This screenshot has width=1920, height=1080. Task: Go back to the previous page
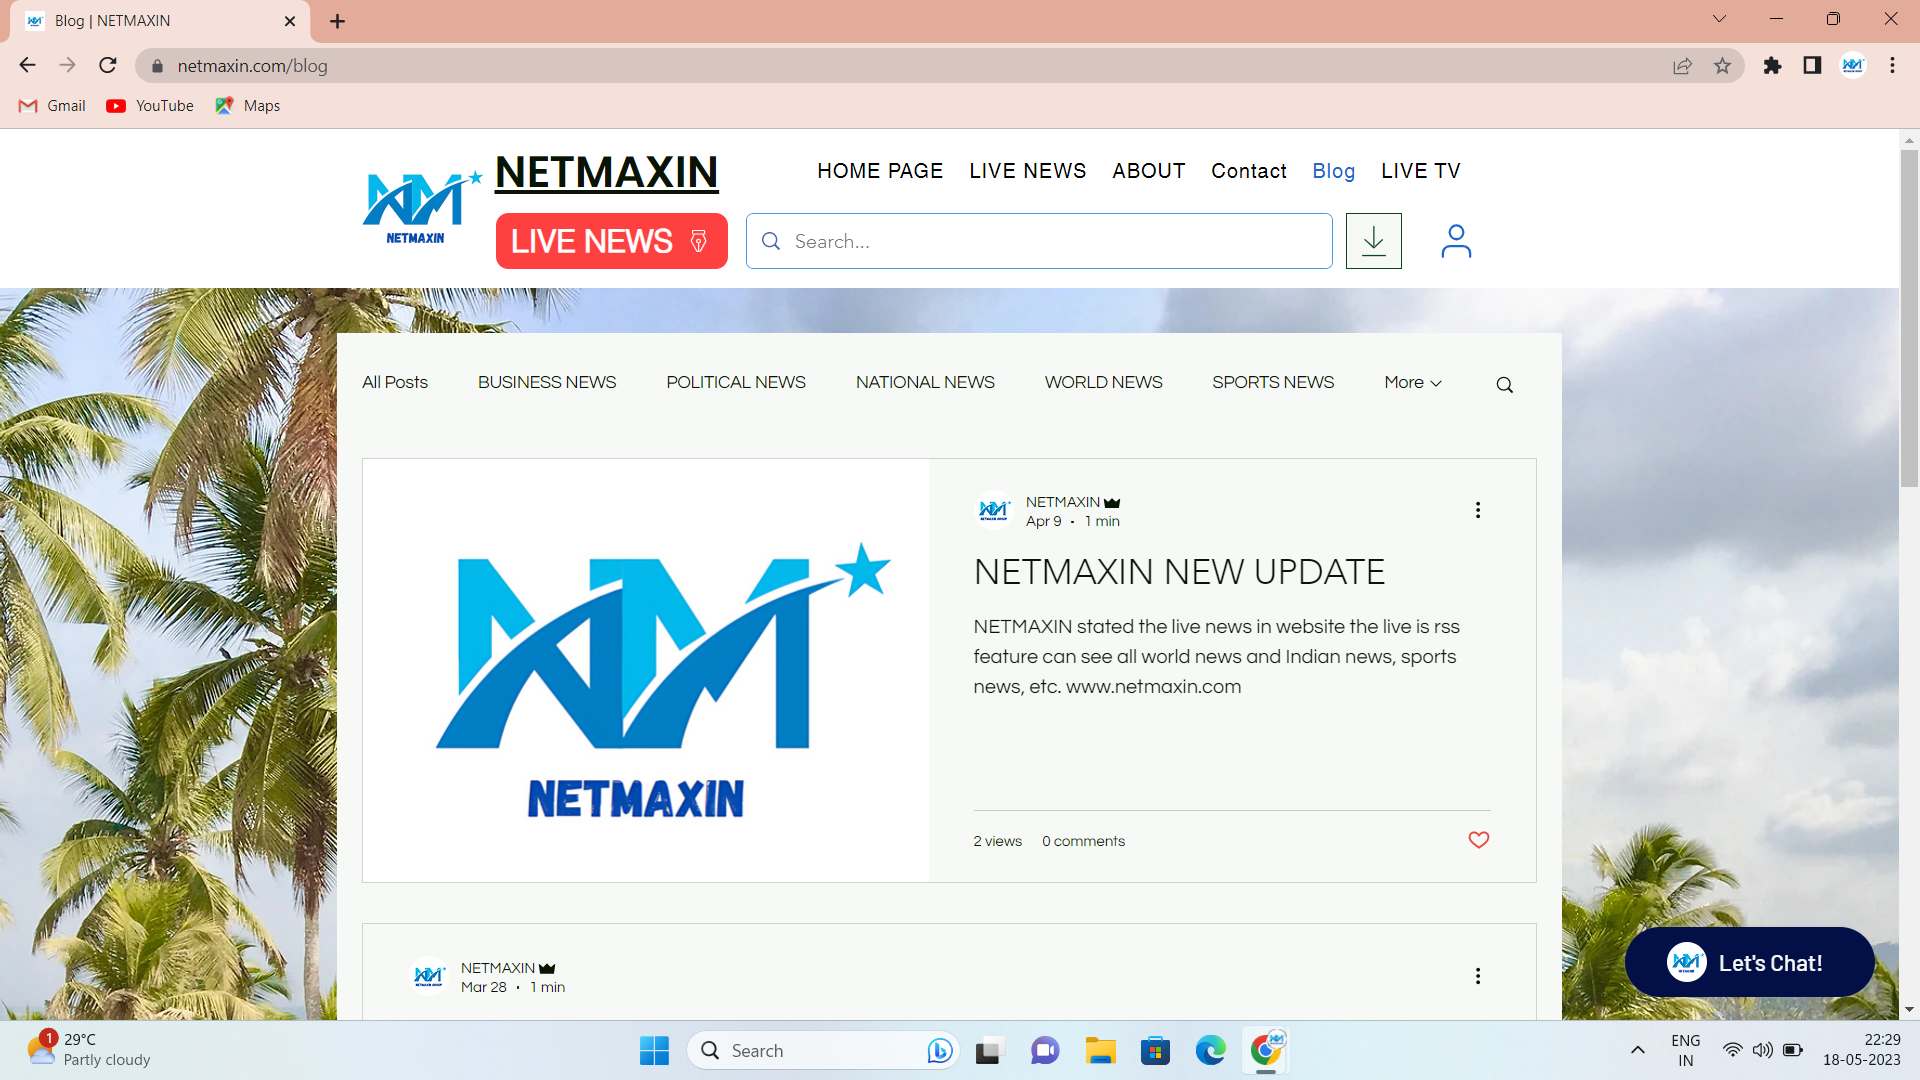(x=27, y=66)
